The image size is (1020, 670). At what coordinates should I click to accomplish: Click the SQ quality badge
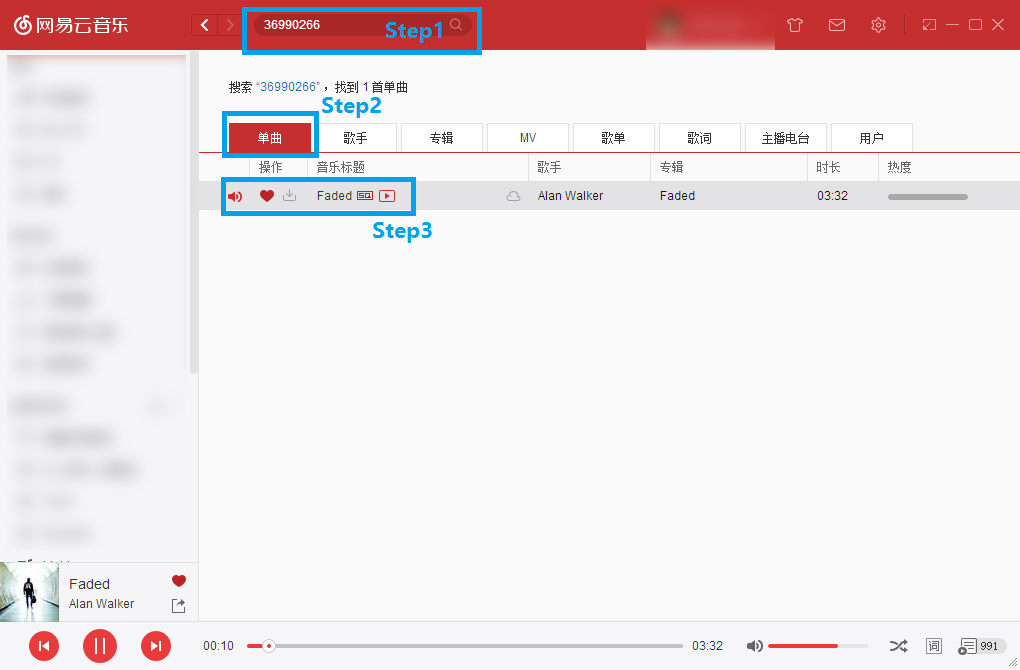pyautogui.click(x=365, y=196)
